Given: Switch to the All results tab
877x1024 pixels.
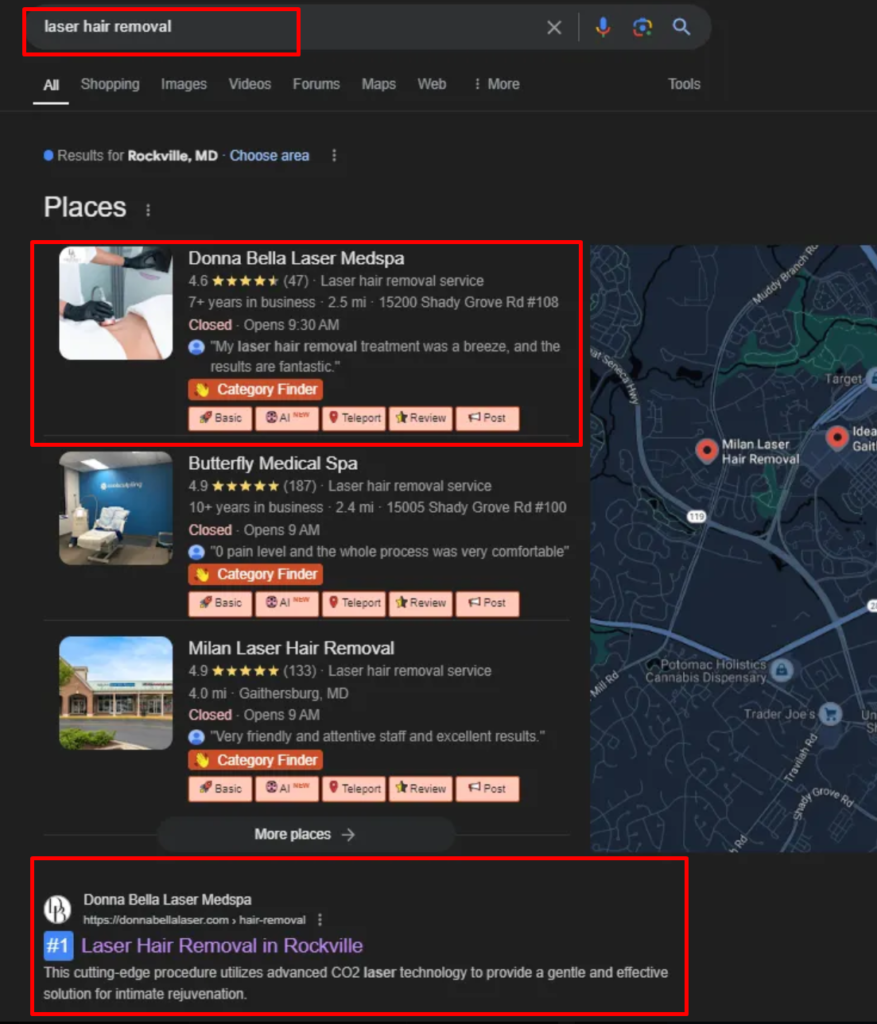Looking at the screenshot, I should click(x=51, y=85).
